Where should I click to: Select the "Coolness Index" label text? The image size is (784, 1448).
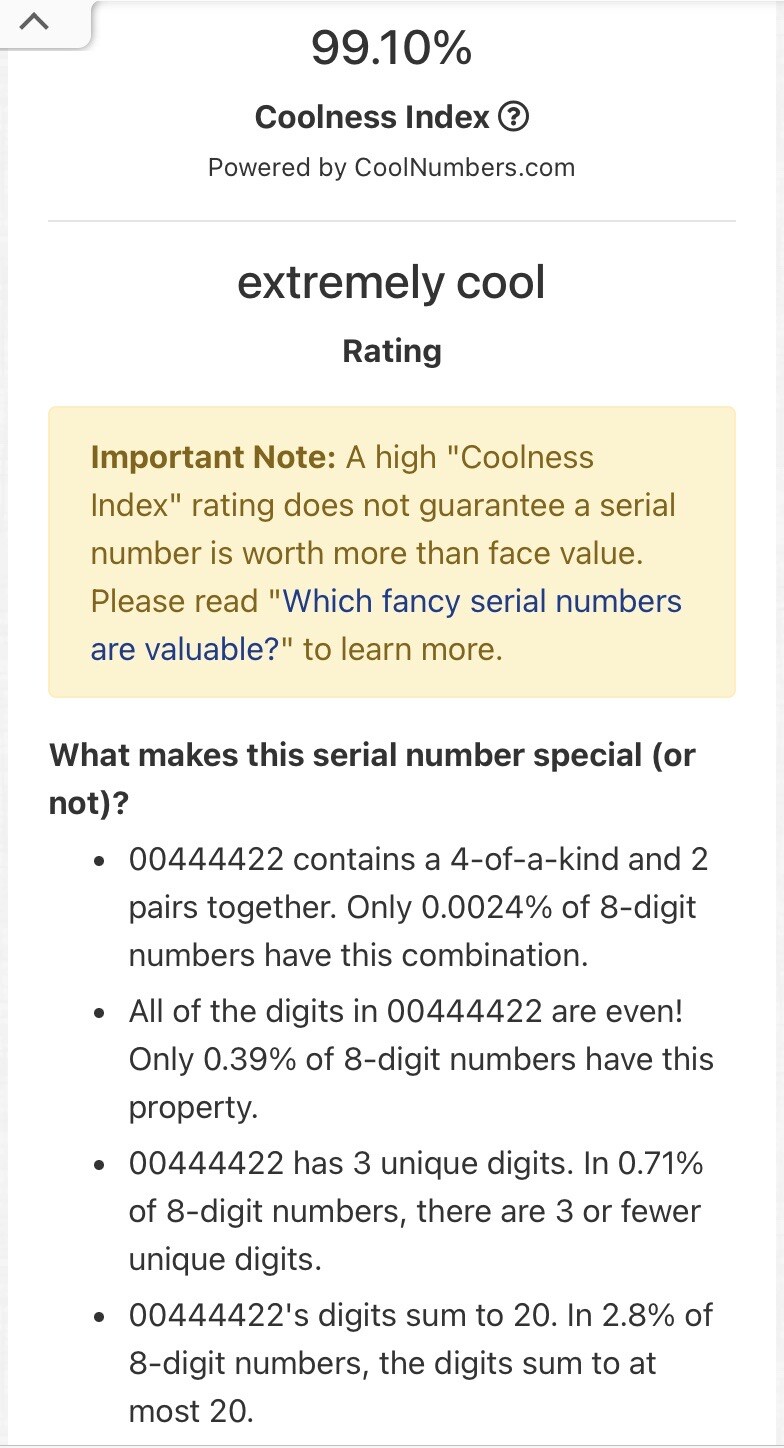click(372, 118)
